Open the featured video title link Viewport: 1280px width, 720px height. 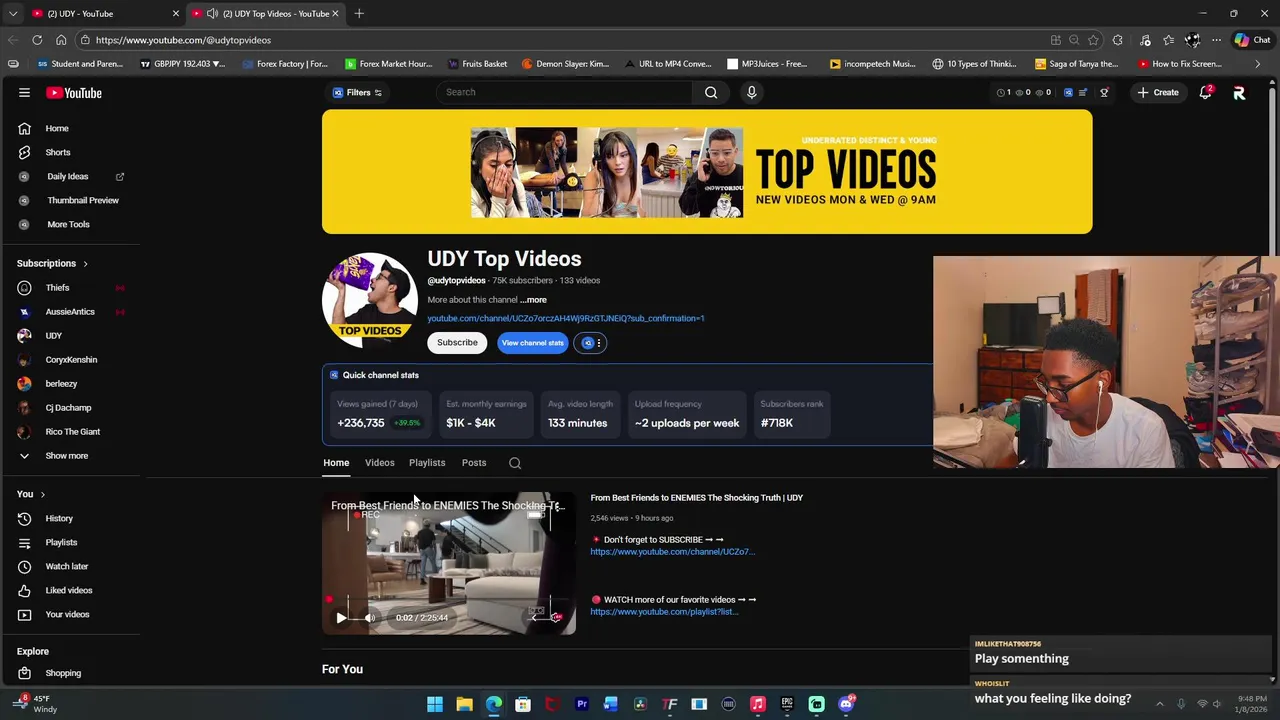pyautogui.click(x=697, y=498)
